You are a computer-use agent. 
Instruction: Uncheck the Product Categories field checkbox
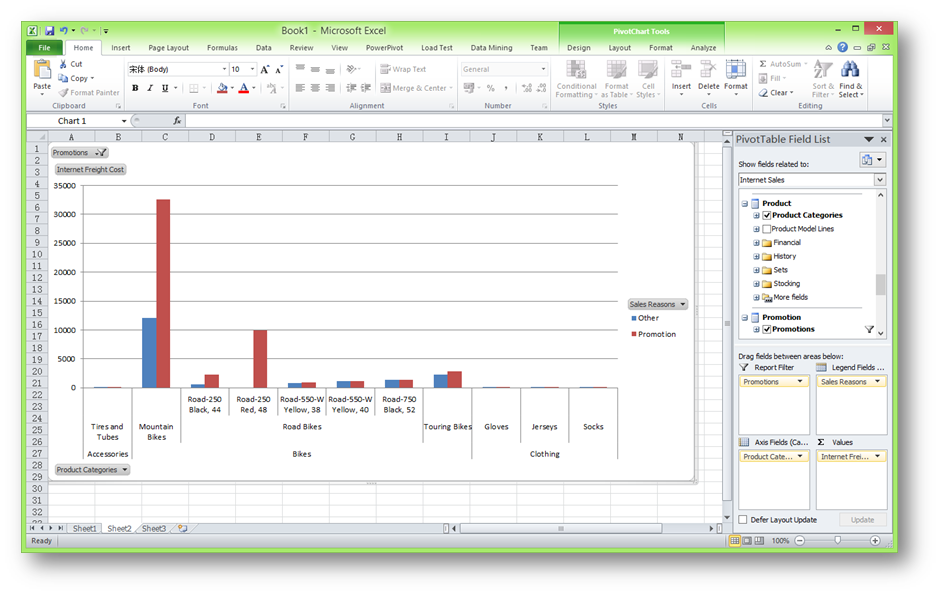[767, 215]
